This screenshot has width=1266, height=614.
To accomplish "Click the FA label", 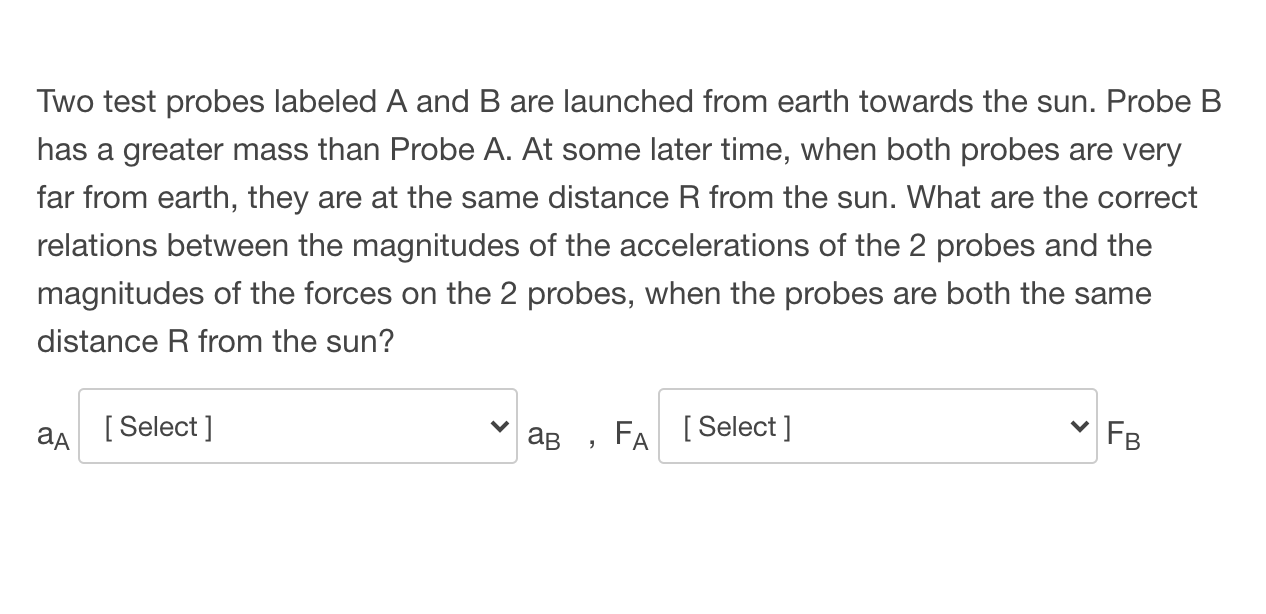I will 631,435.
